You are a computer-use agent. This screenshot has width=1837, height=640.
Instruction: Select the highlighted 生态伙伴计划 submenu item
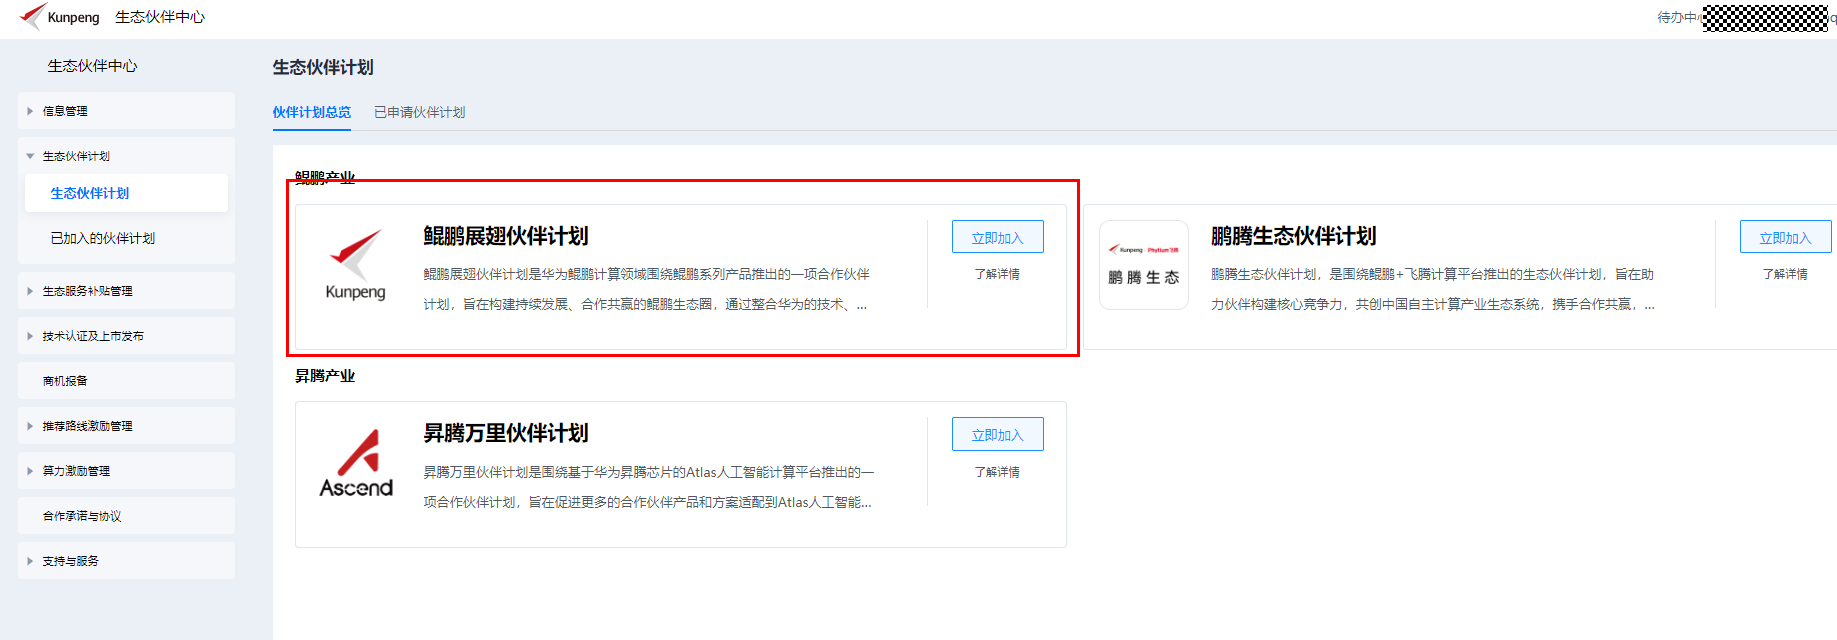(126, 193)
